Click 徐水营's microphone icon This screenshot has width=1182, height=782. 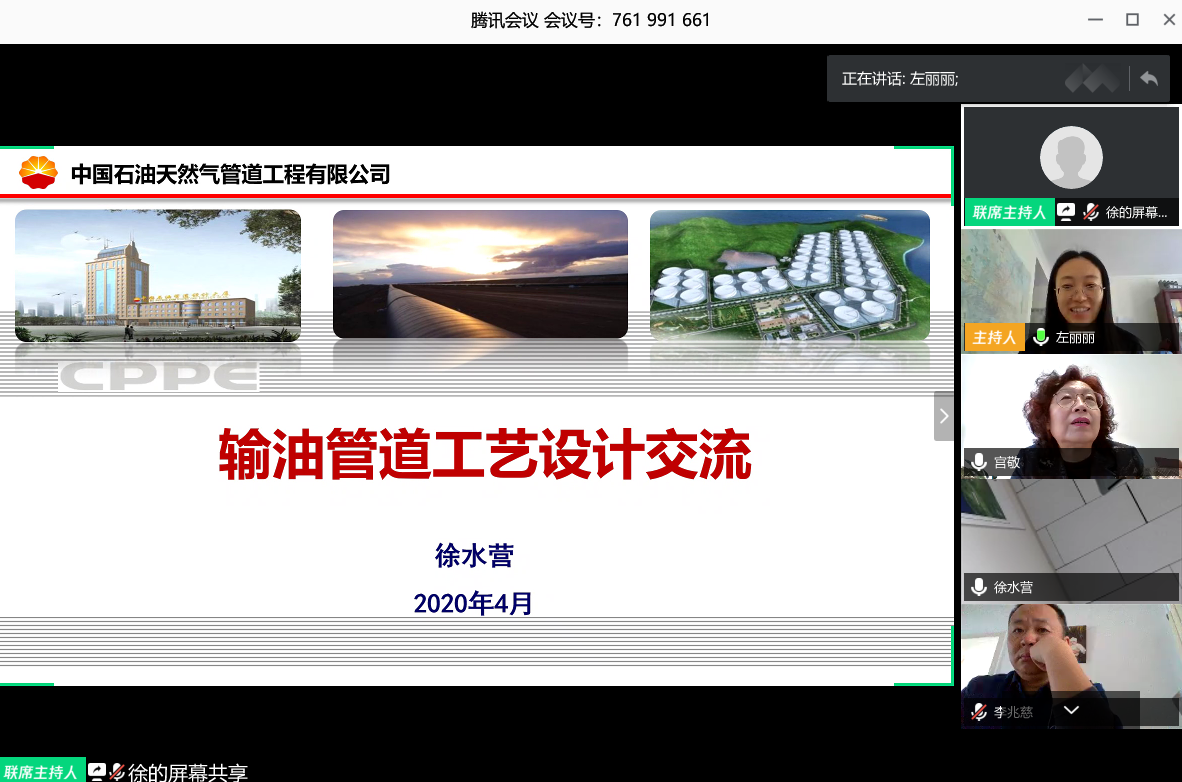tap(977, 587)
